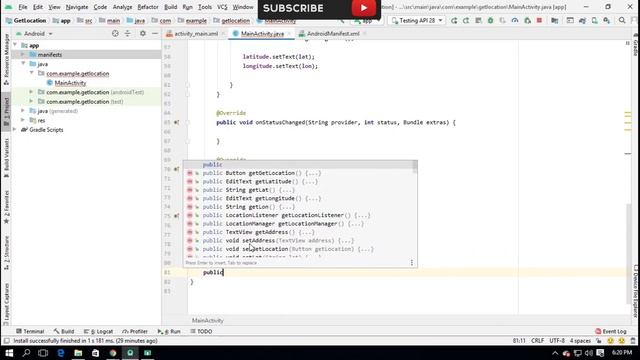
Task: Open the Testing API 28 device dropdown
Action: click(416, 20)
